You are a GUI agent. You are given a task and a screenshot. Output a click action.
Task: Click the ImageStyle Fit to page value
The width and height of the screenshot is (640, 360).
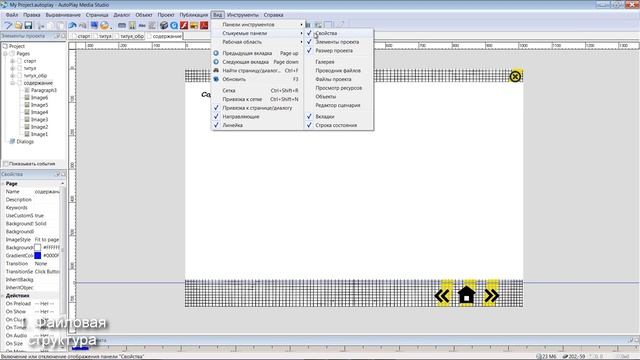[47, 240]
